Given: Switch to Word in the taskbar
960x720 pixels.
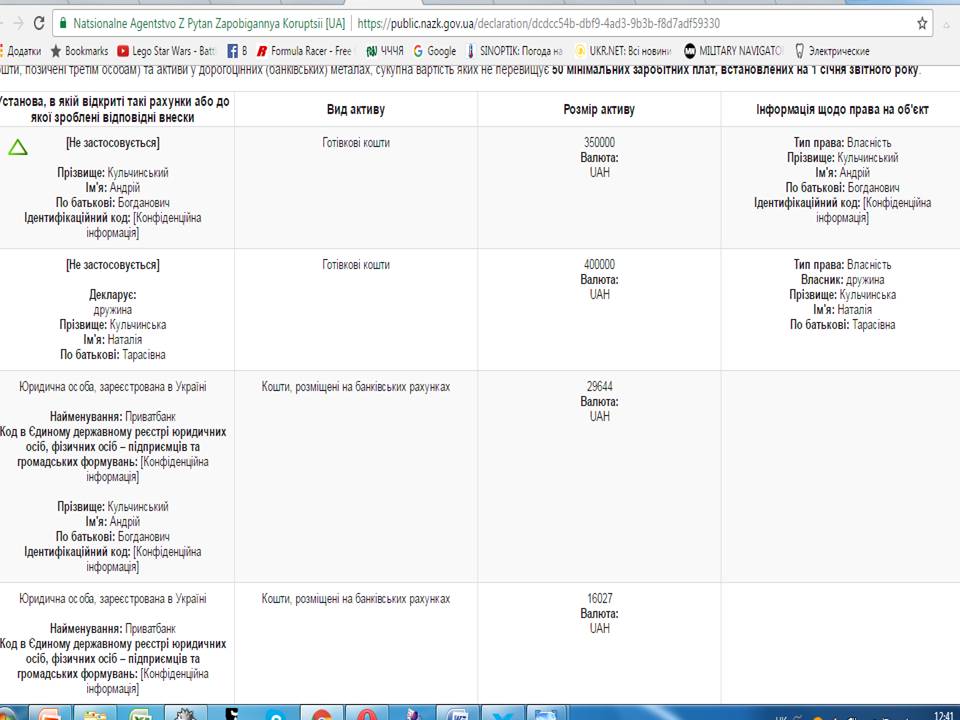Looking at the screenshot, I should pyautogui.click(x=456, y=714).
